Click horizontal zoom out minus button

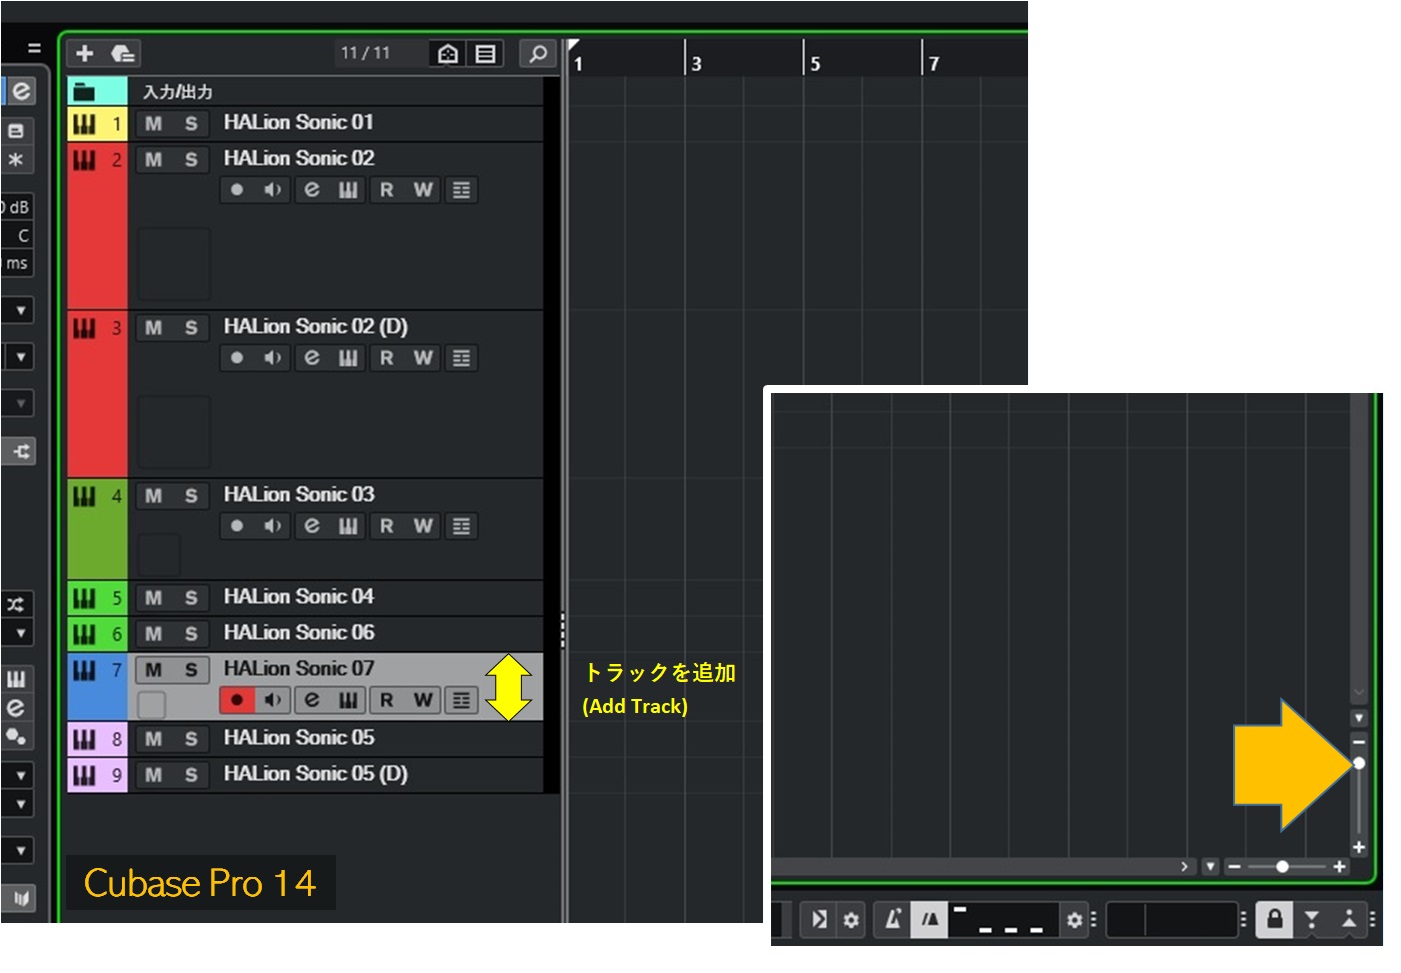click(1235, 866)
